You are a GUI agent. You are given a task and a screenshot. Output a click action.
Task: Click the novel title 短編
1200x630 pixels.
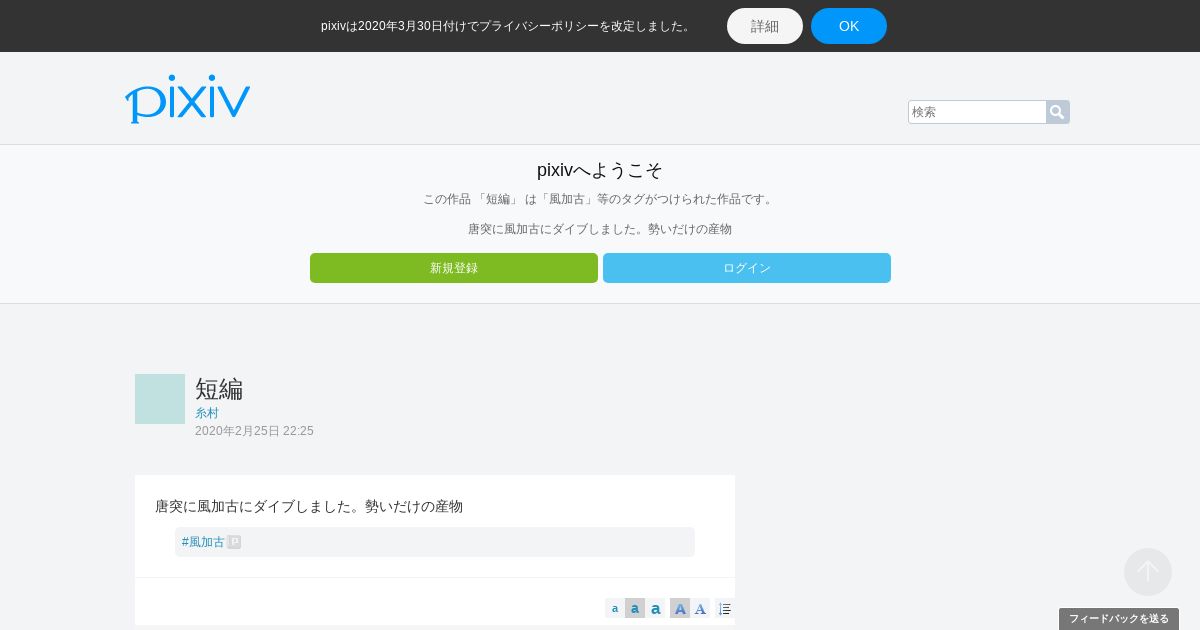[219, 389]
